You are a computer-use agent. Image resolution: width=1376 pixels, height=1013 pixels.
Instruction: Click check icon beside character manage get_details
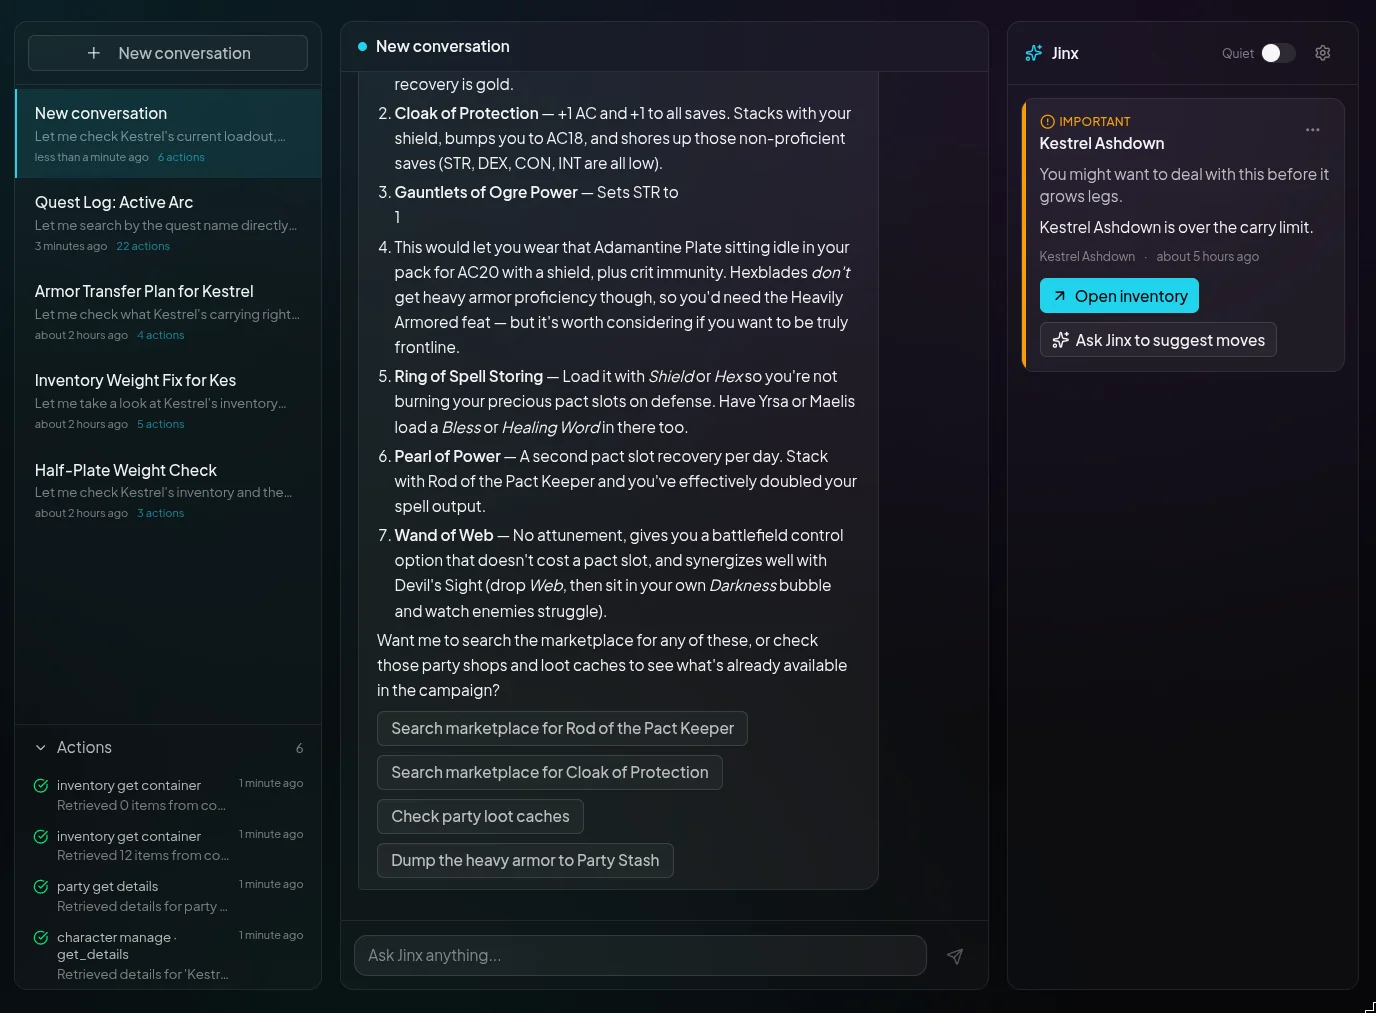coord(41,938)
